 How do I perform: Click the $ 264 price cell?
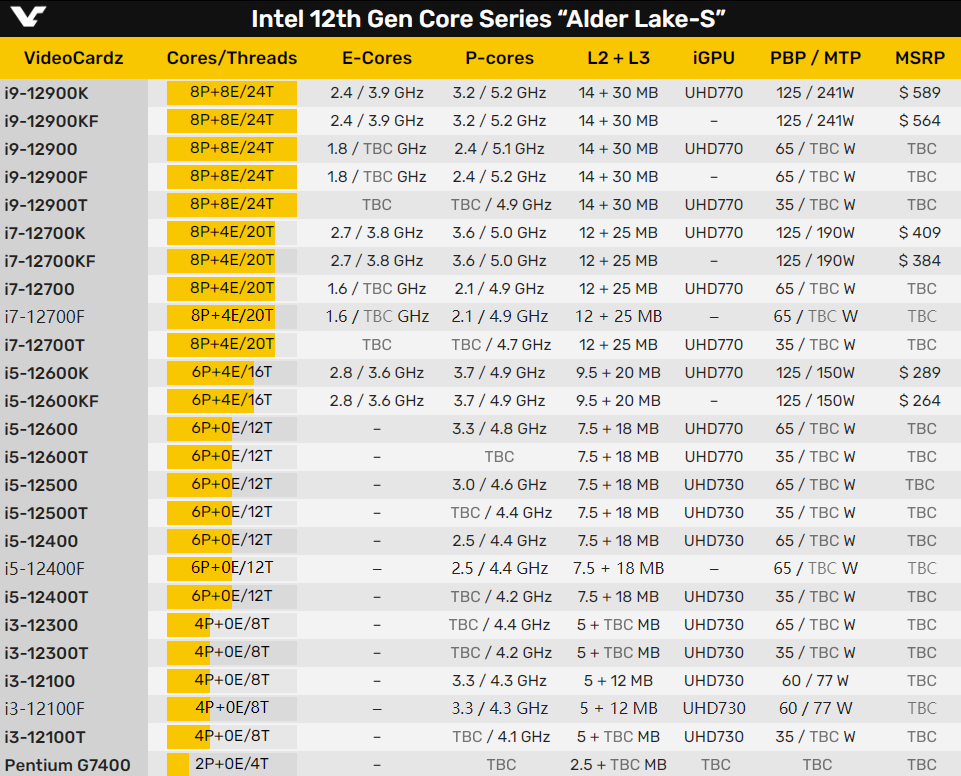click(x=920, y=401)
